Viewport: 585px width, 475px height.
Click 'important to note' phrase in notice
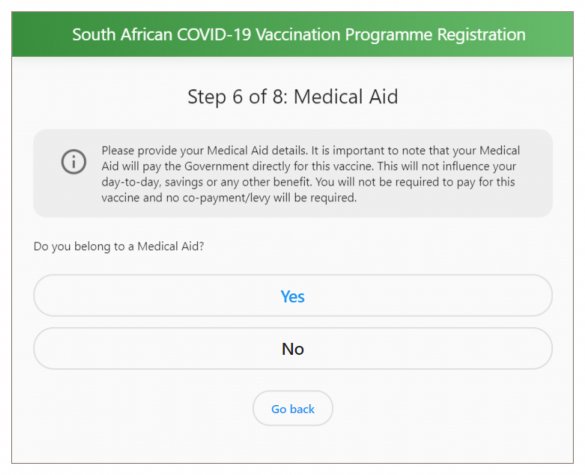pos(378,151)
